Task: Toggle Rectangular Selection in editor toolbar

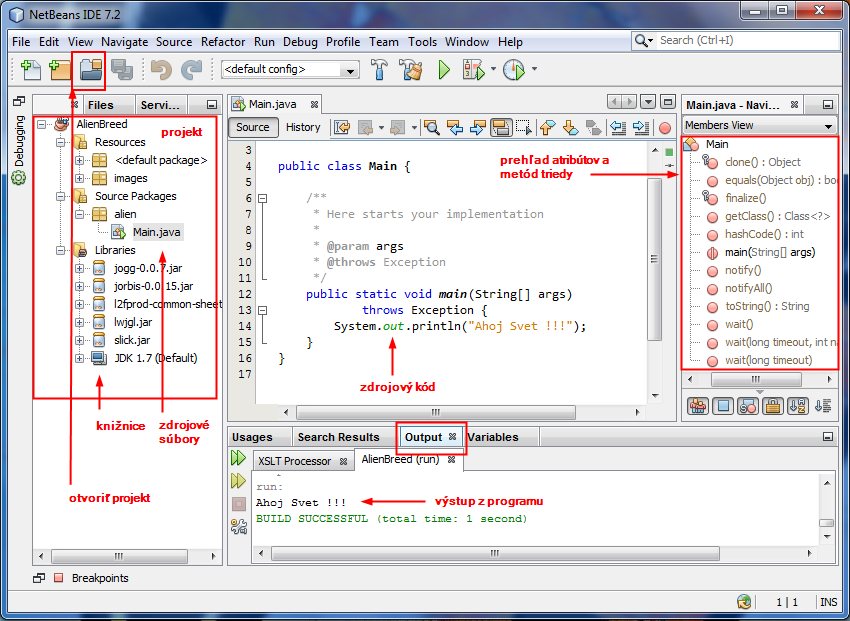Action: [524, 128]
